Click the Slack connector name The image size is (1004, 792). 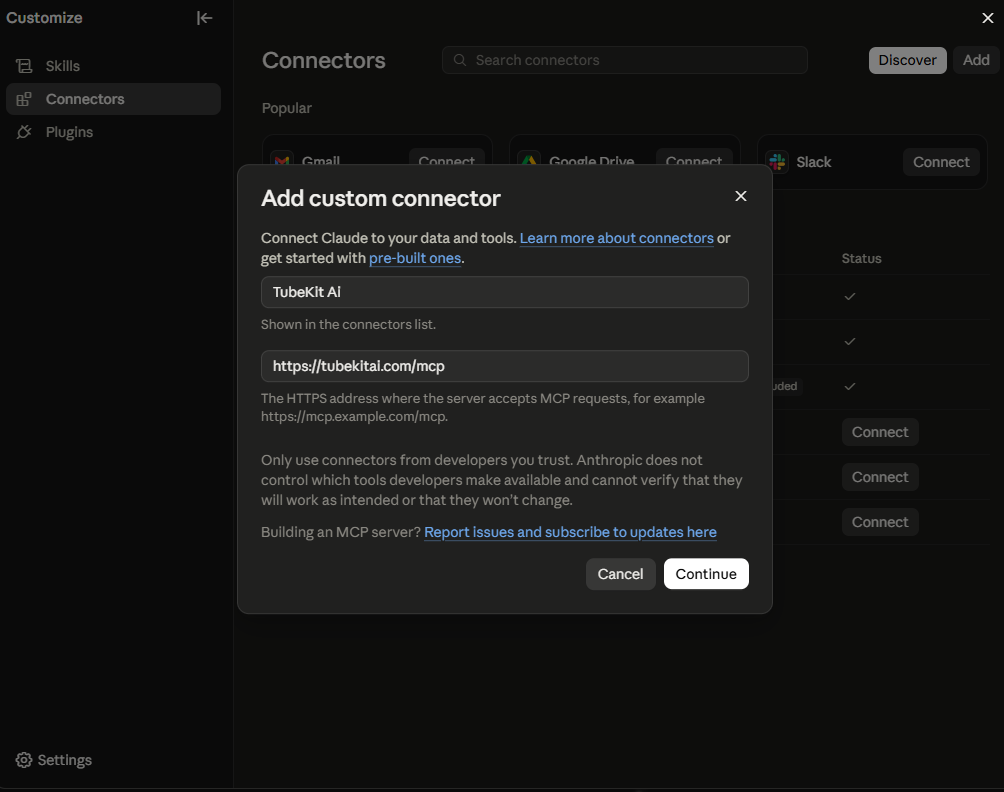[813, 162]
